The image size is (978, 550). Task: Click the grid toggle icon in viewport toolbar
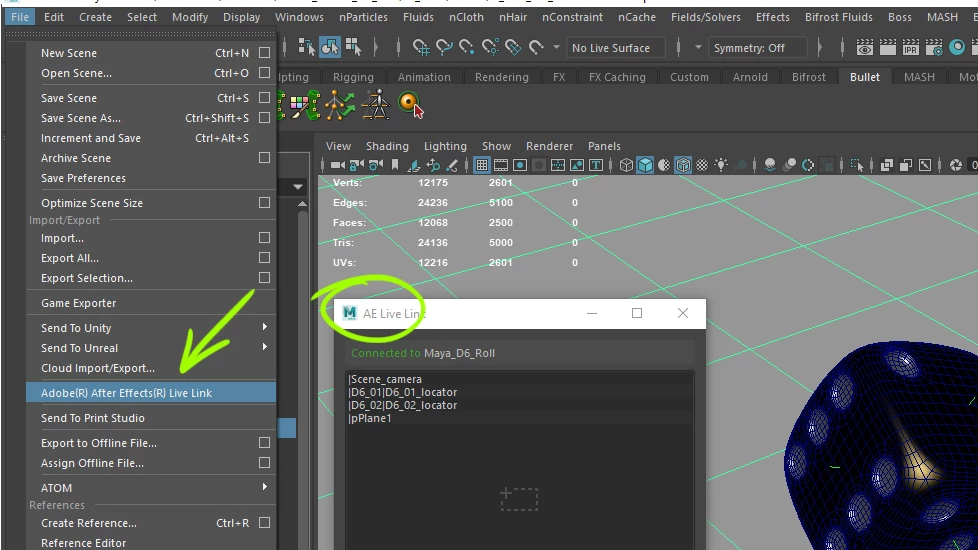tap(482, 165)
